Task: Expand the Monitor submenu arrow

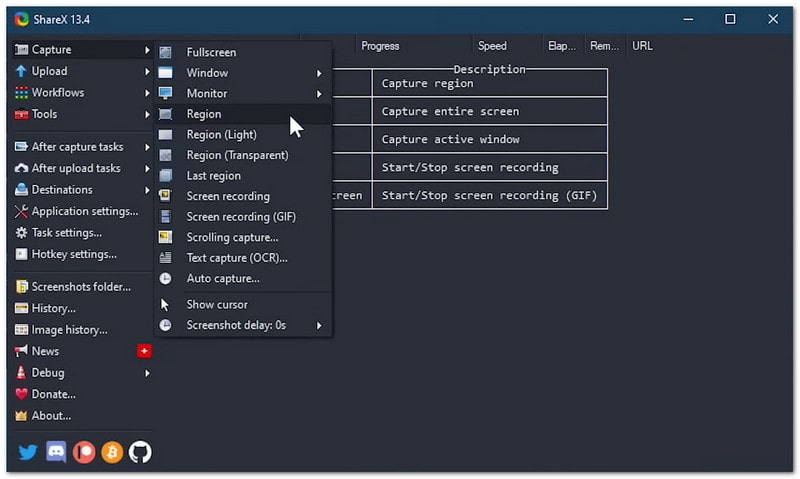Action: (x=319, y=94)
